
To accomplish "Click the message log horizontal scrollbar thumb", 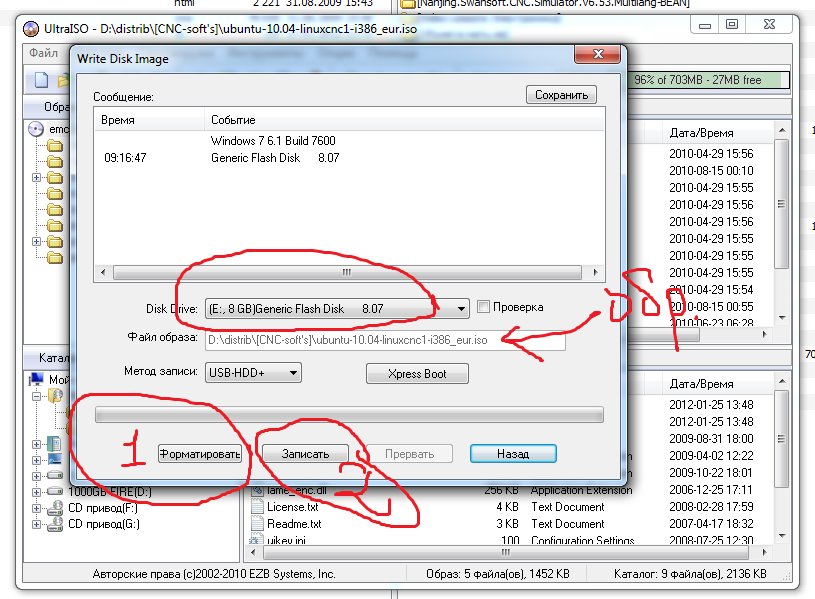I will [347, 272].
